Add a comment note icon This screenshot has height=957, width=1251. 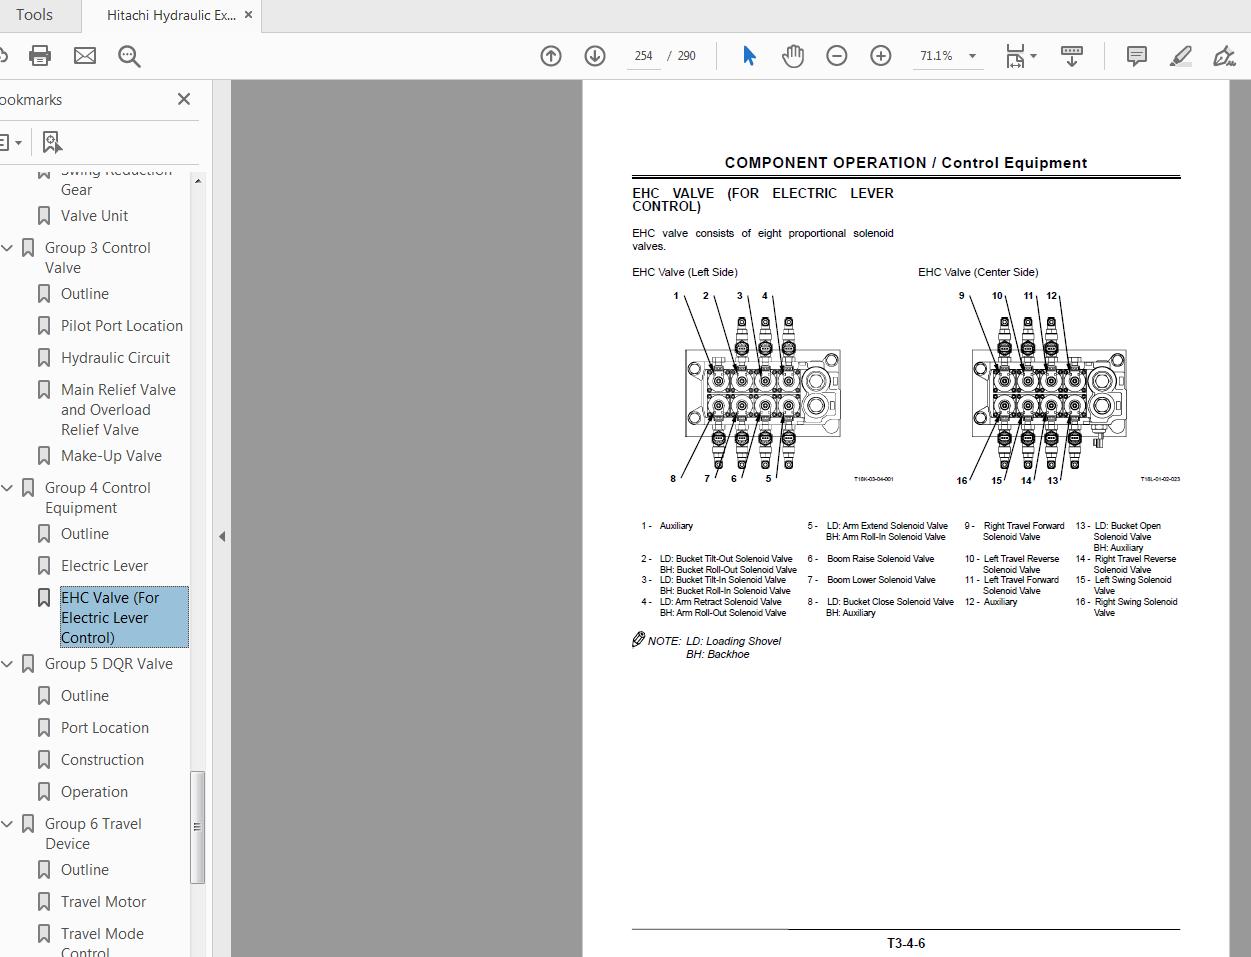pyautogui.click(x=1137, y=56)
